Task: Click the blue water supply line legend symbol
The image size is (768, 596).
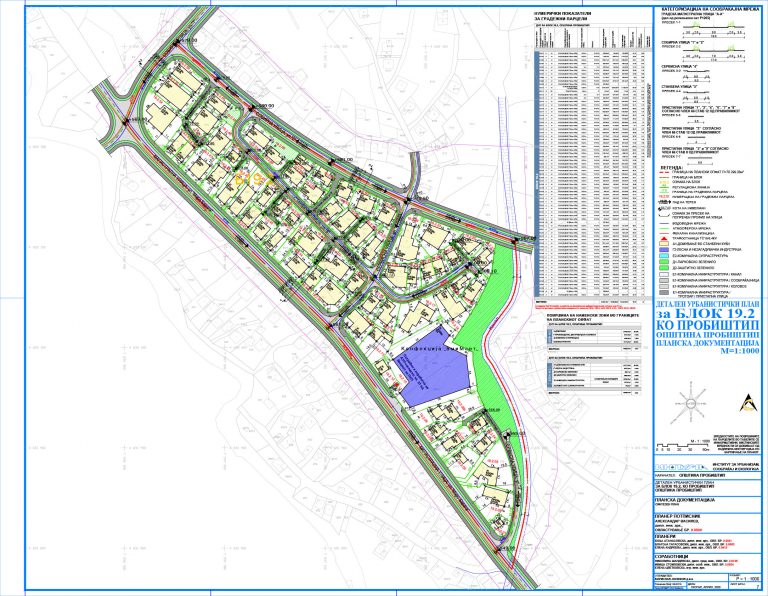Action: tap(664, 223)
